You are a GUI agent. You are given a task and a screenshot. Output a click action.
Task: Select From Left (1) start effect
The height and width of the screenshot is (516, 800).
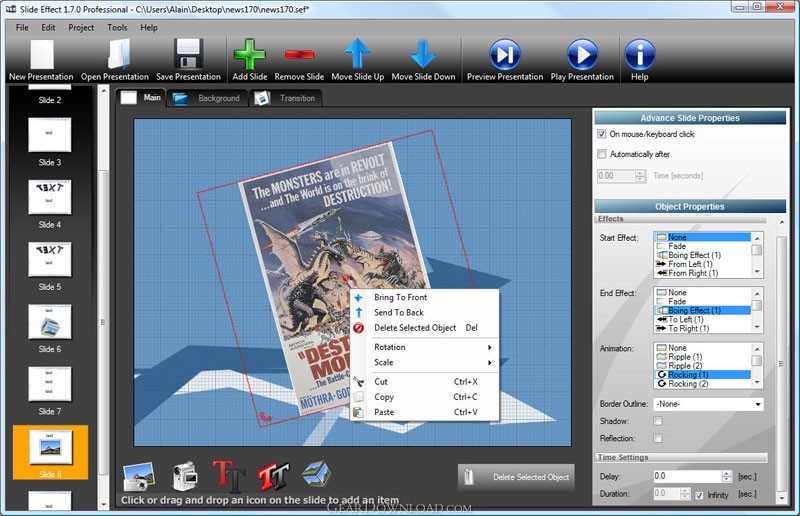pos(703,264)
